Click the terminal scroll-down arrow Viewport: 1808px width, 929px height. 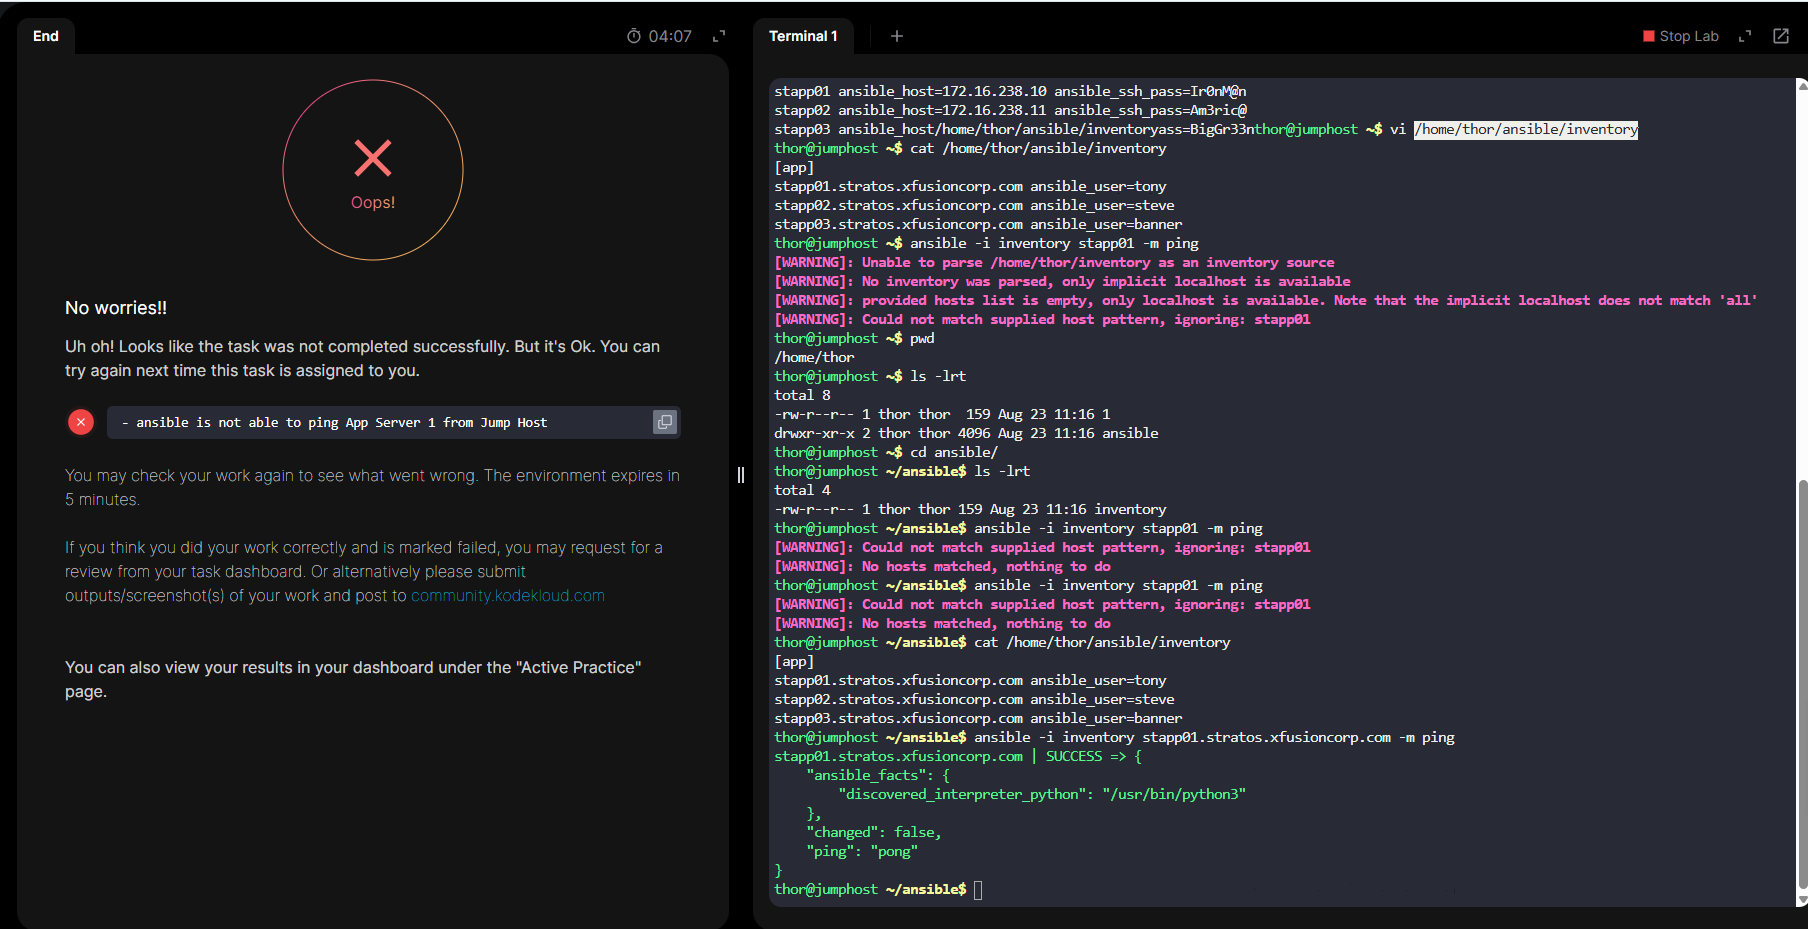pyautogui.click(x=1802, y=900)
